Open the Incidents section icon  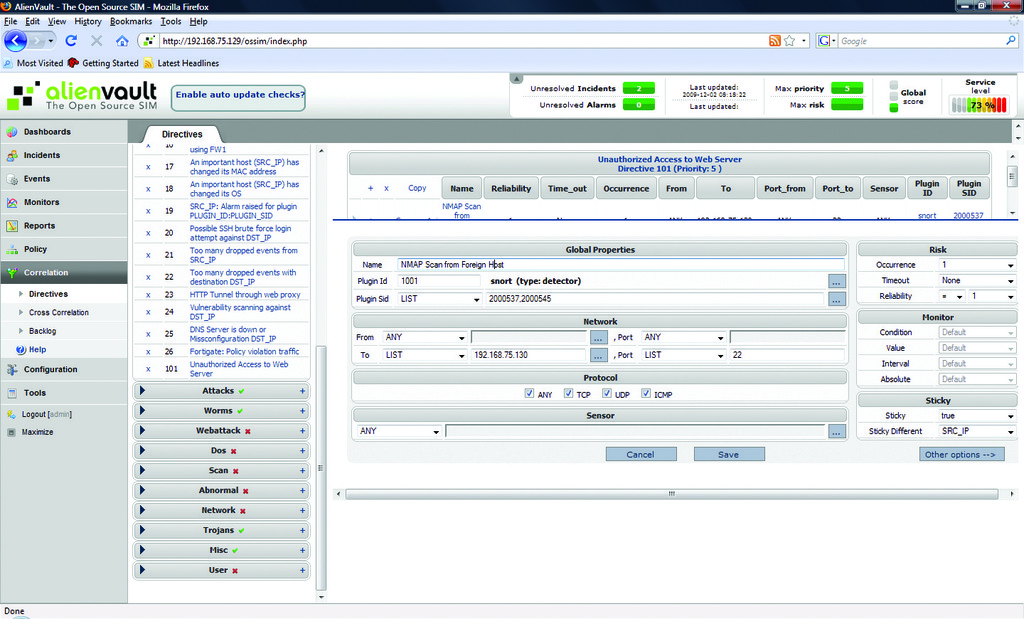click(12, 156)
